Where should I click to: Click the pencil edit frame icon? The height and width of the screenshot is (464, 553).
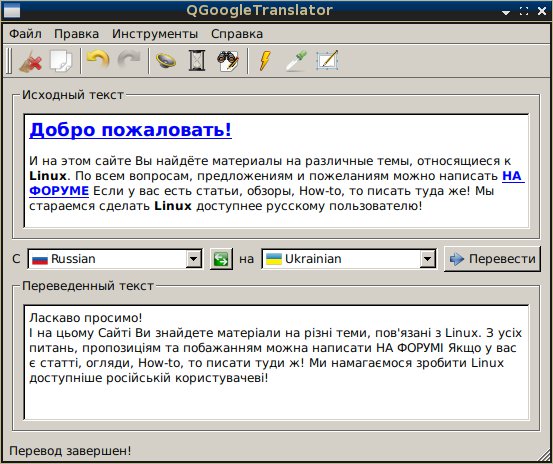click(x=327, y=61)
